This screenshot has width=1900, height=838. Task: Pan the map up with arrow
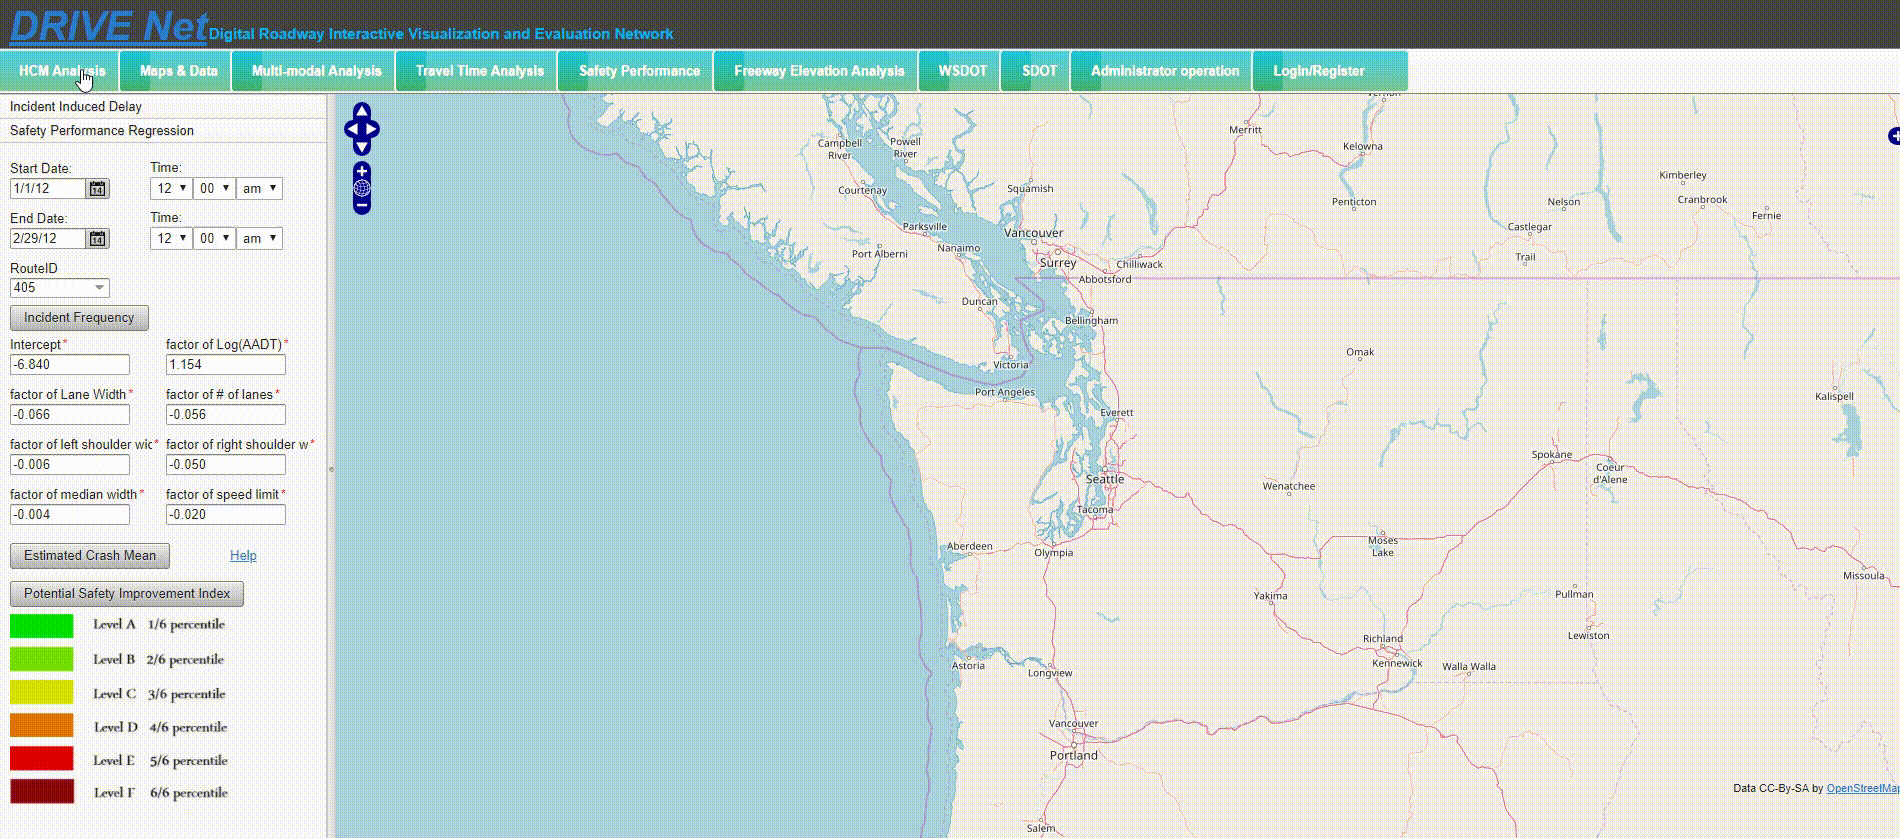pos(362,111)
